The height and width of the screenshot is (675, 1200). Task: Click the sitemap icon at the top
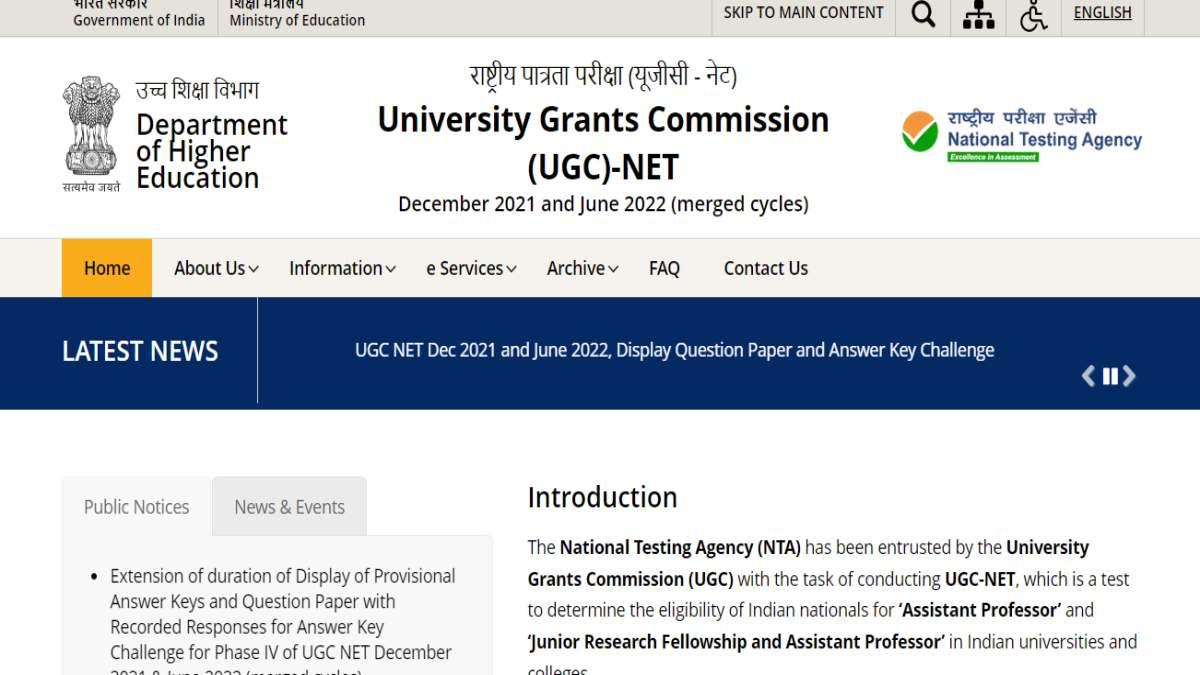977,14
